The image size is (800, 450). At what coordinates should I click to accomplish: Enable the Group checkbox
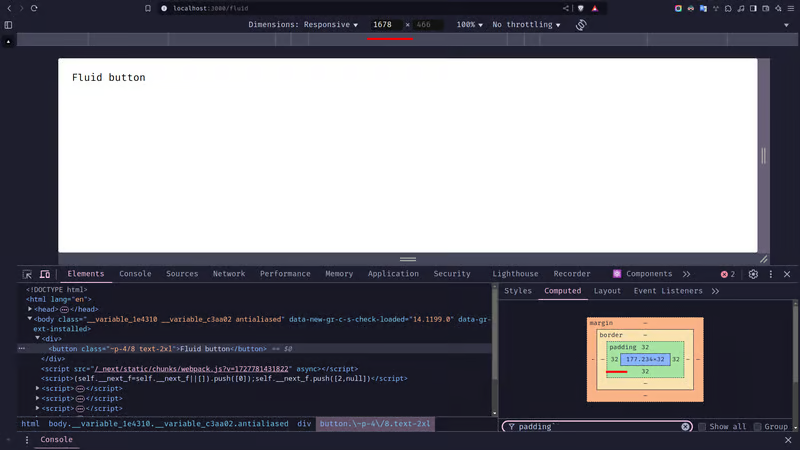tap(757, 427)
